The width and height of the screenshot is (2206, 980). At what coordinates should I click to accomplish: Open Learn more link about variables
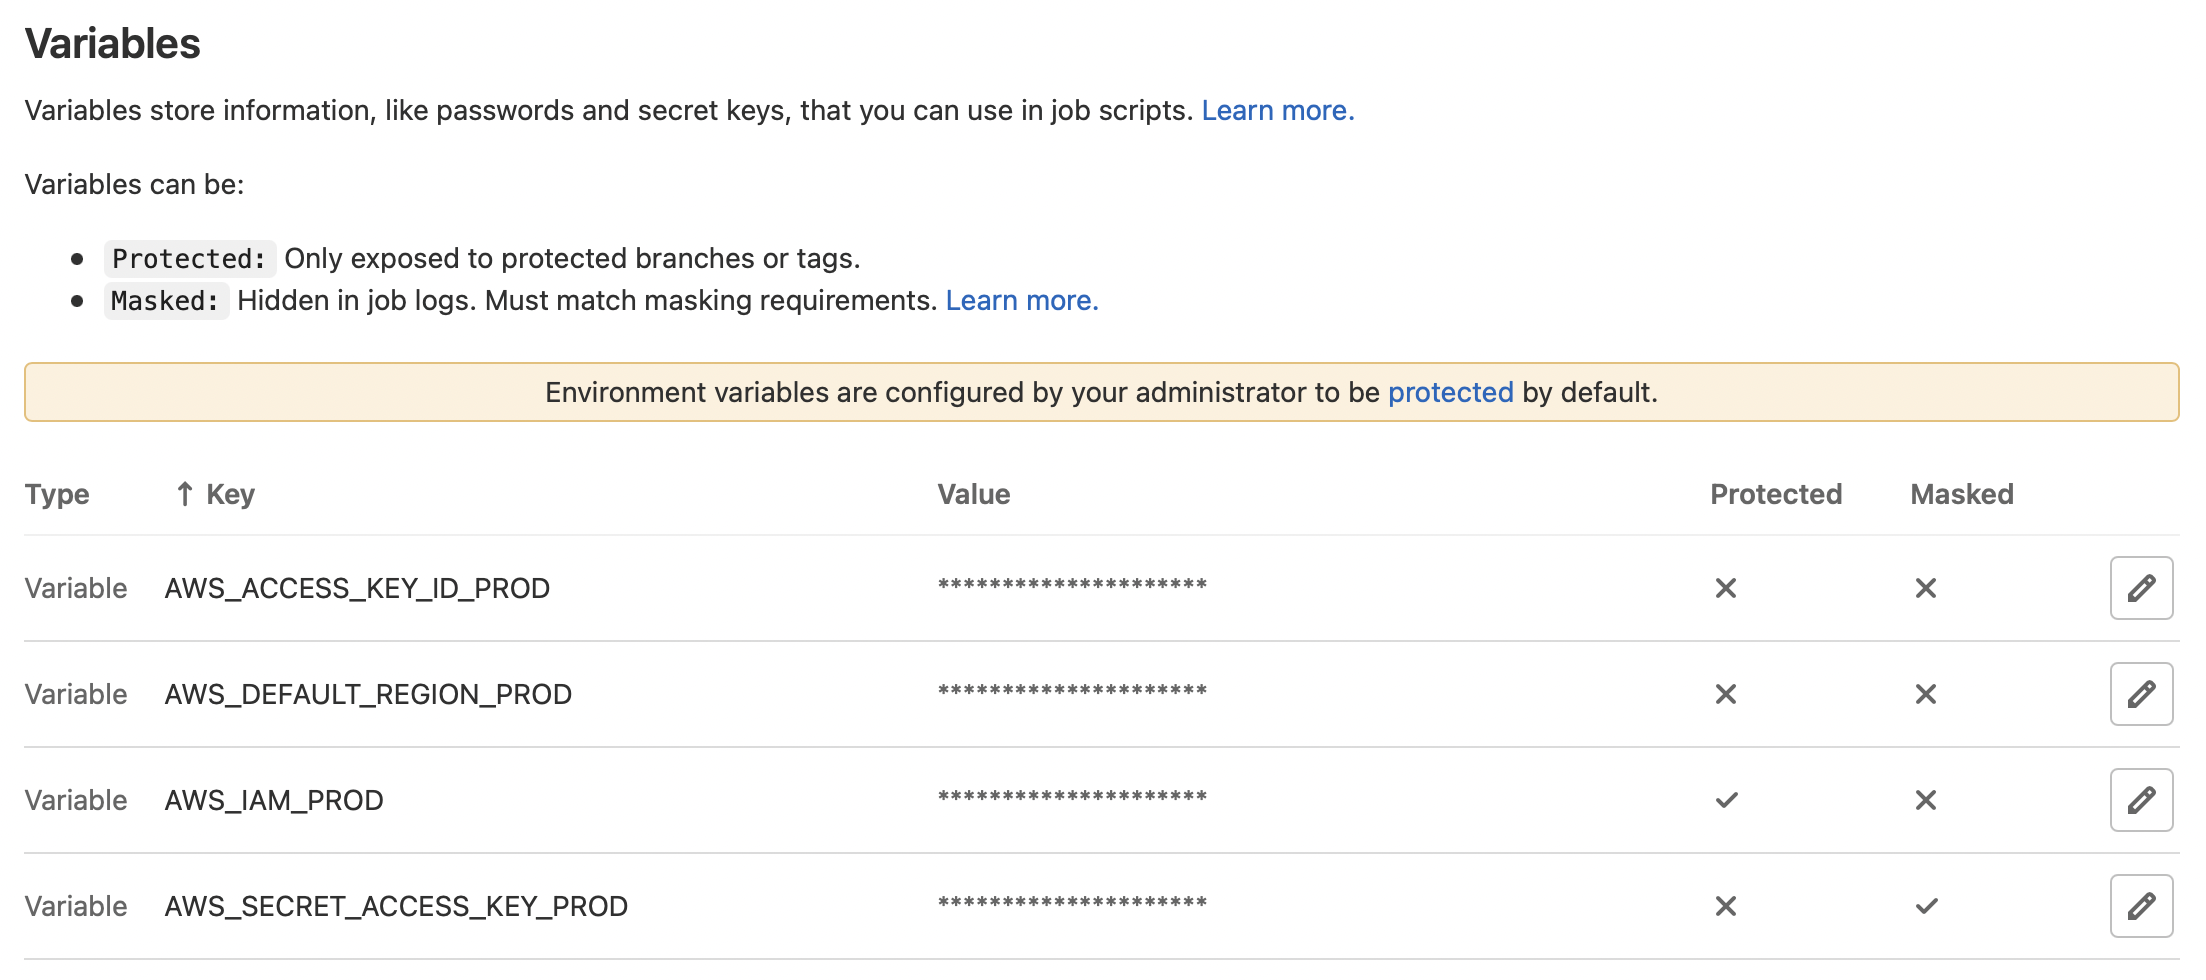(1277, 110)
